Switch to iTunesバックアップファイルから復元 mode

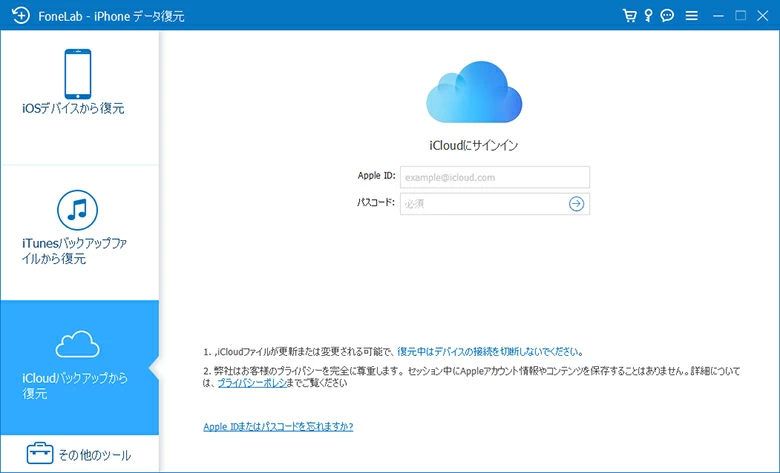tap(78, 231)
